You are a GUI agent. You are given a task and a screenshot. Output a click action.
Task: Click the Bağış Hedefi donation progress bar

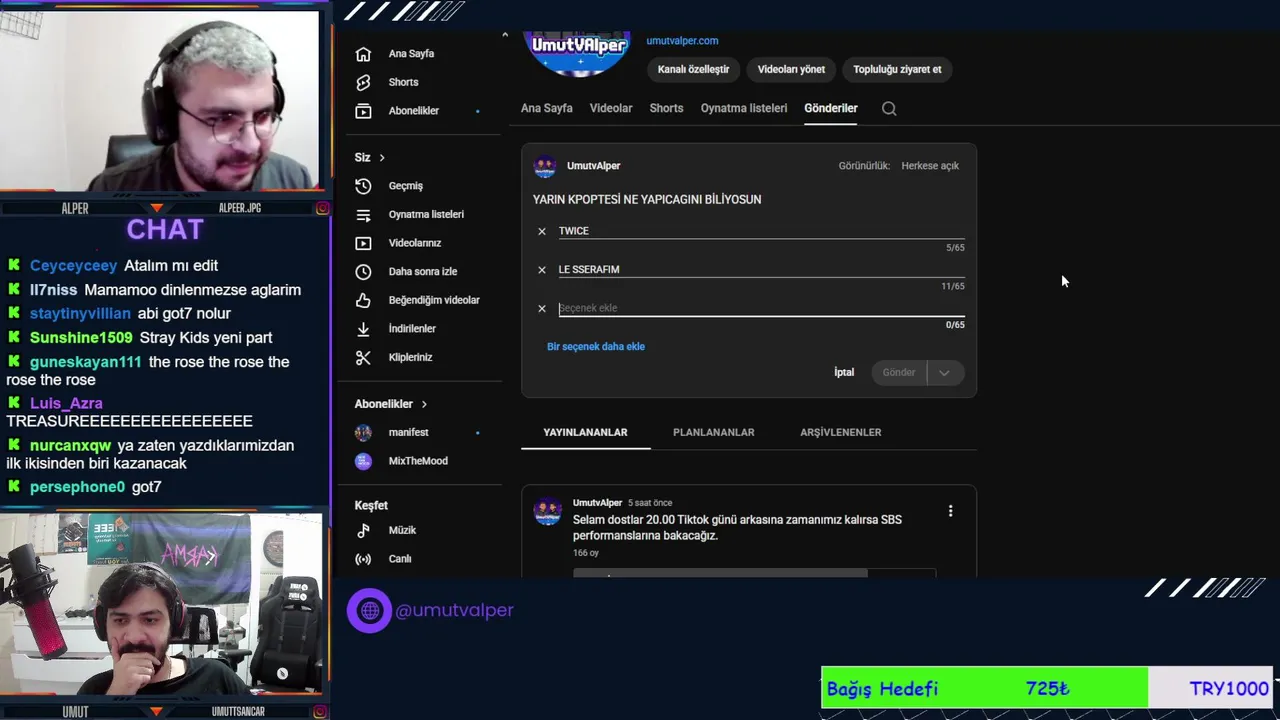coord(1046,688)
